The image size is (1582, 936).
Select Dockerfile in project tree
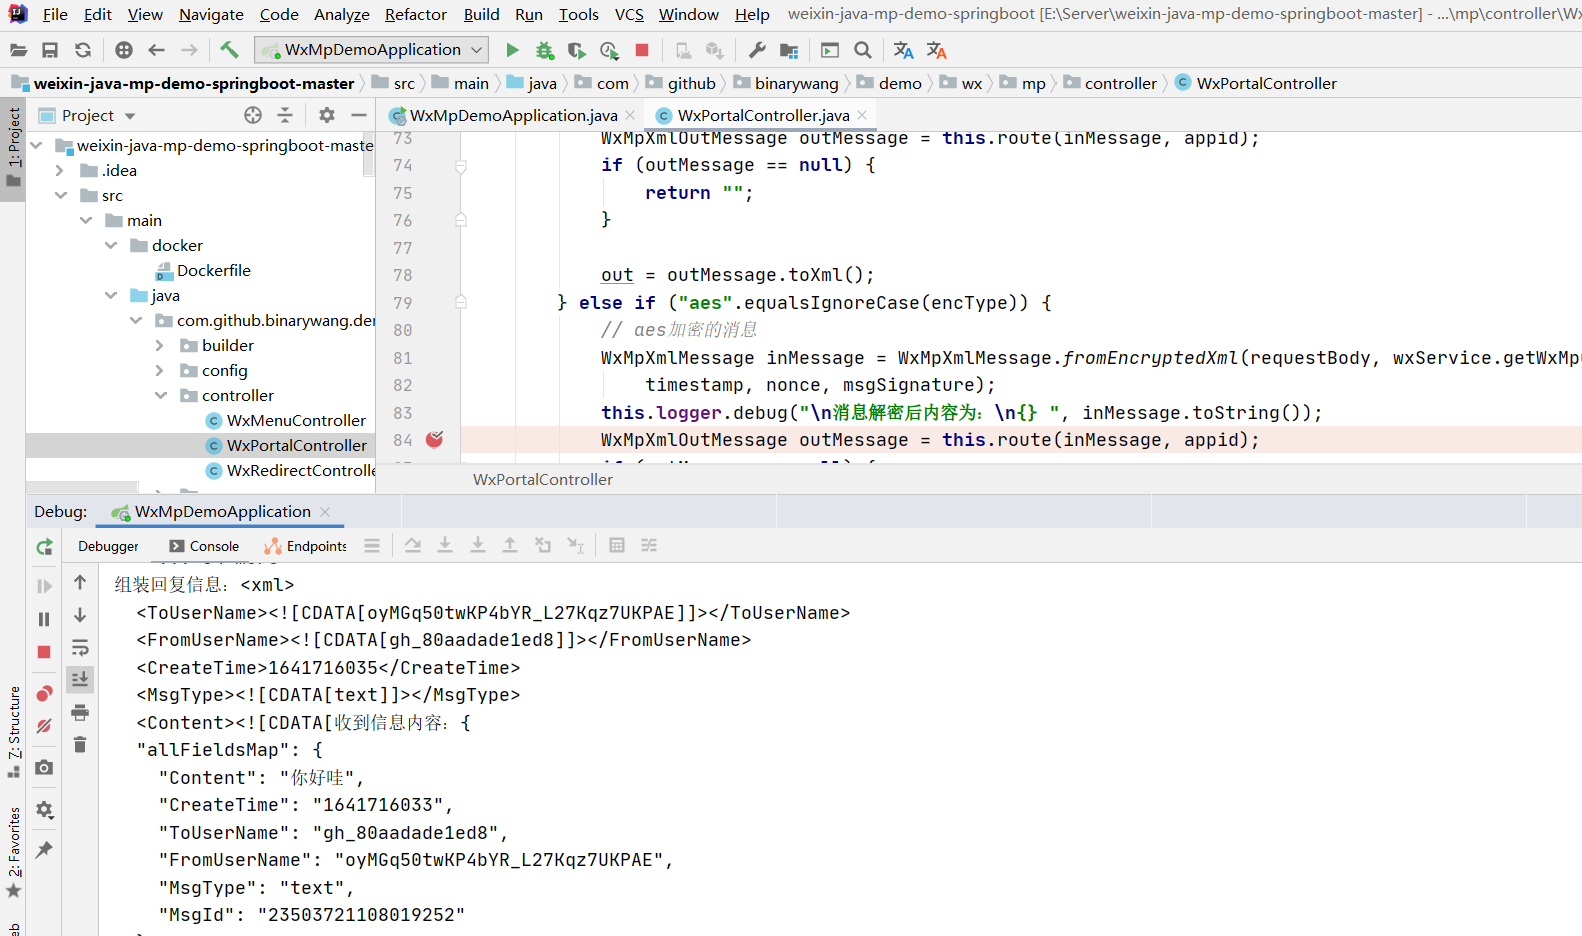coord(214,270)
